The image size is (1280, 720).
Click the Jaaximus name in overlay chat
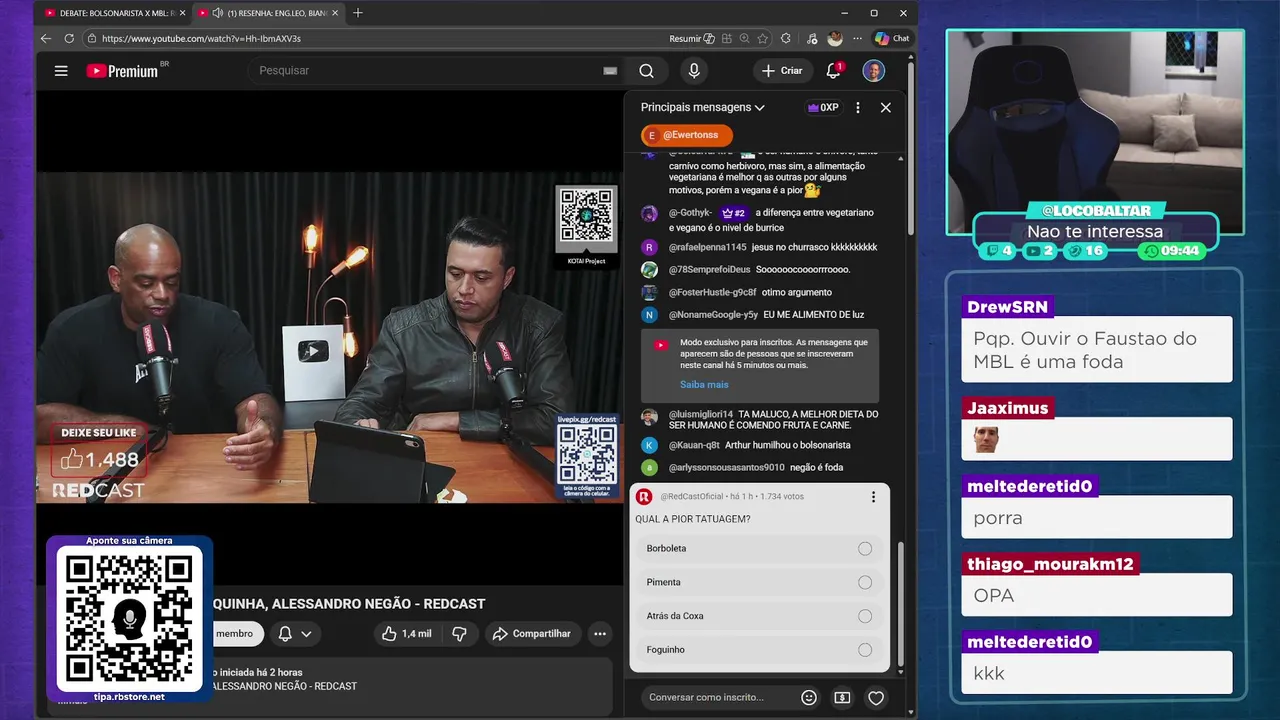point(1007,408)
